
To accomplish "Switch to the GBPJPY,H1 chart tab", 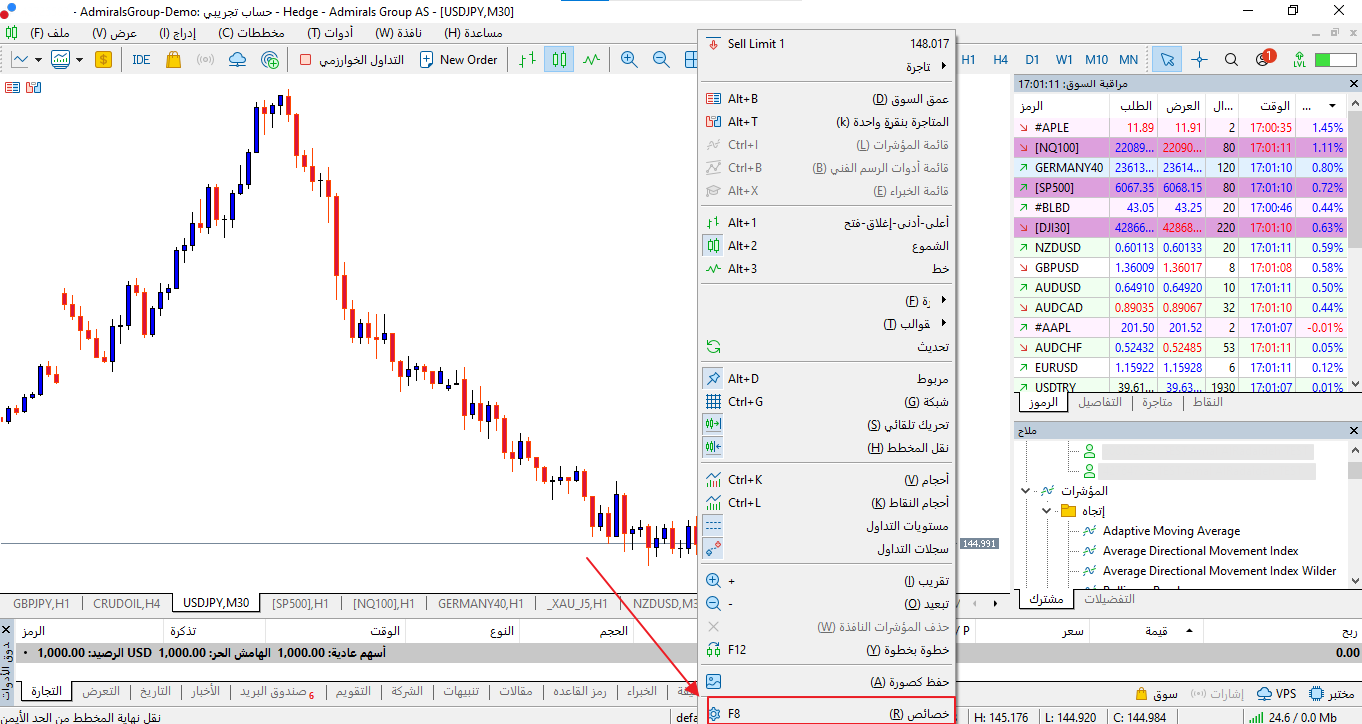I will [x=41, y=603].
